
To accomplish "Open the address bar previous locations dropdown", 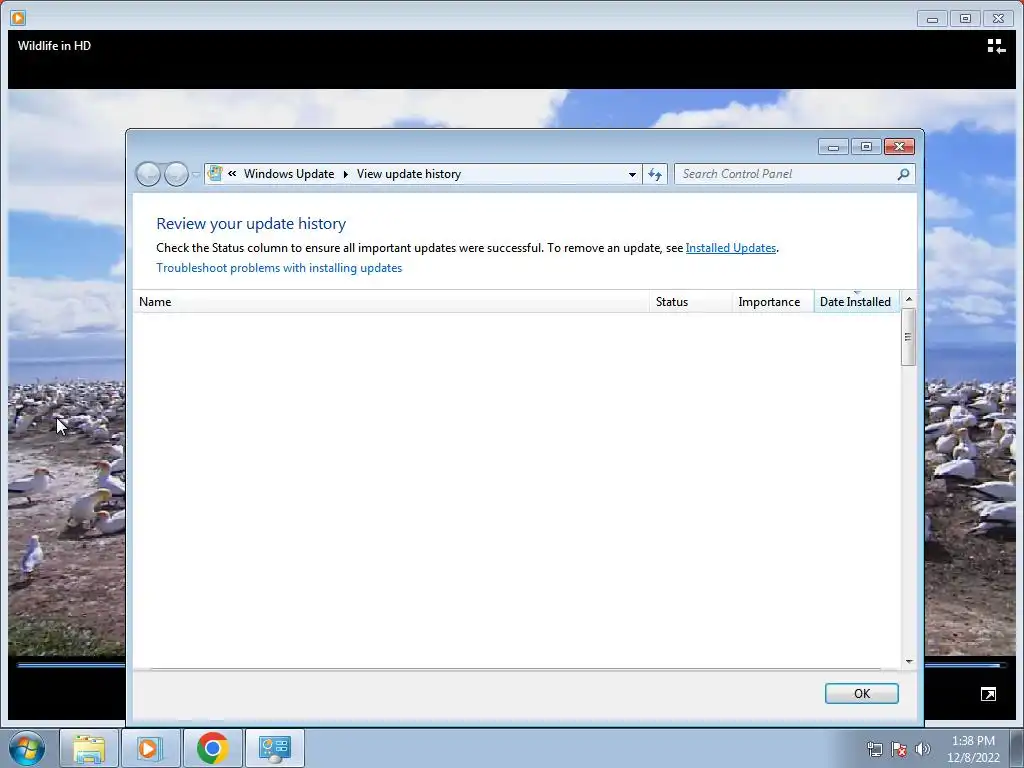I will (x=632, y=174).
